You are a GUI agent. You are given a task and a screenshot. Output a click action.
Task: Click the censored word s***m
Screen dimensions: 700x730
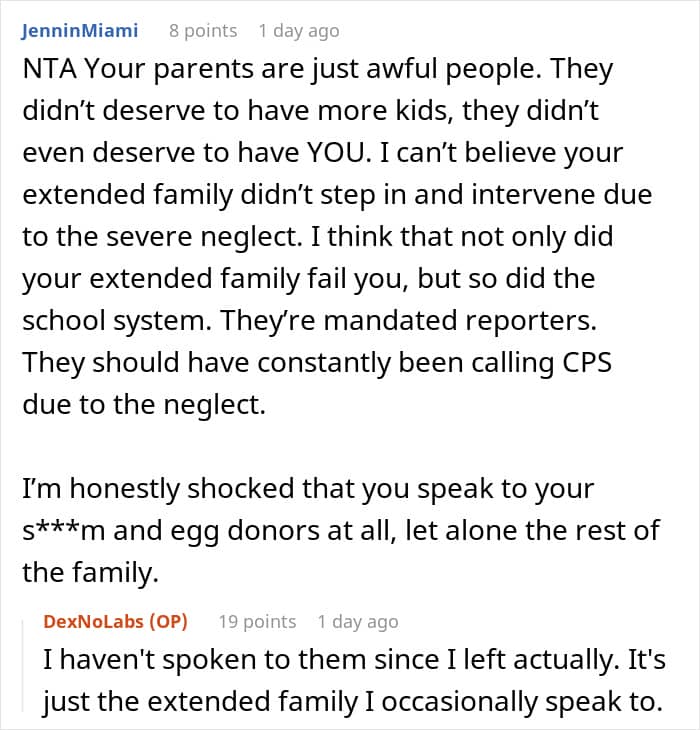[64, 530]
